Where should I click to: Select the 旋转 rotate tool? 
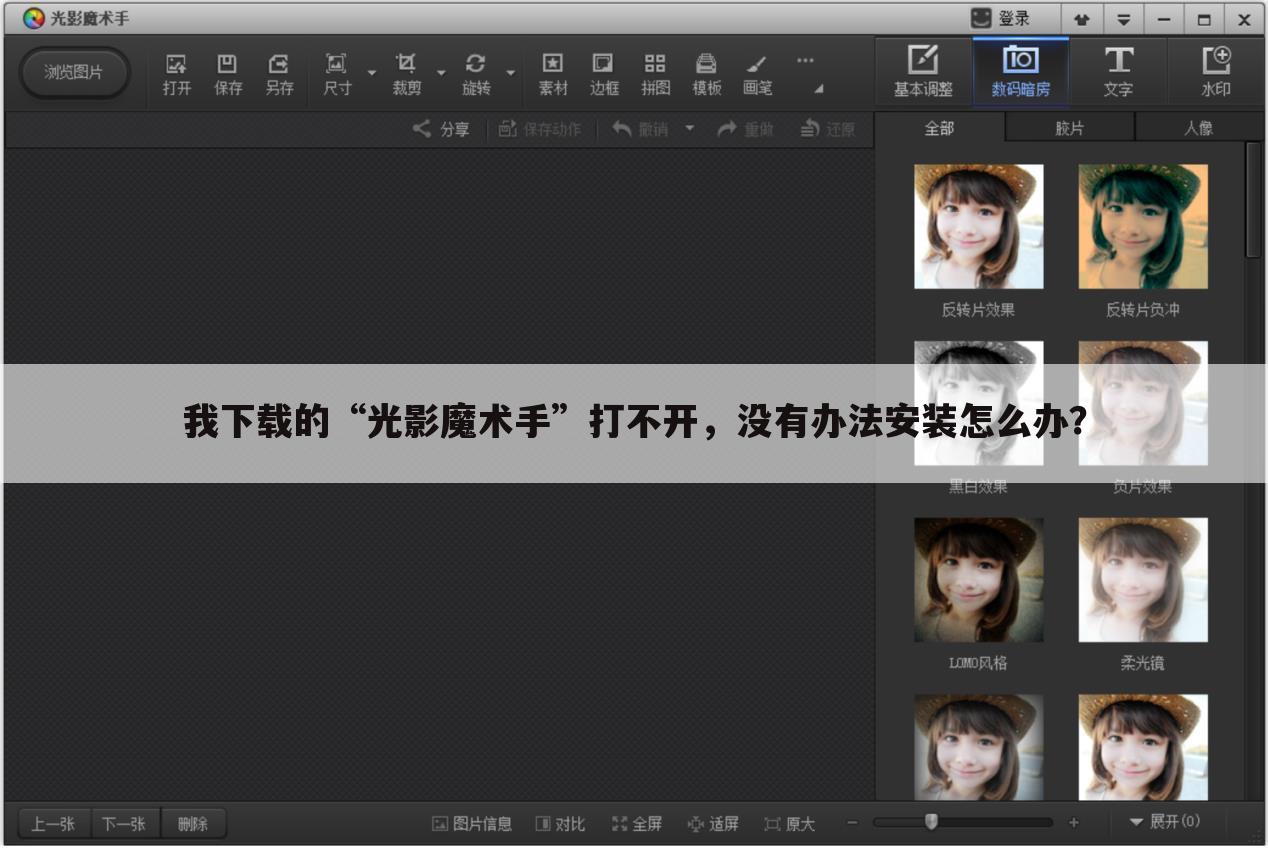pyautogui.click(x=476, y=74)
